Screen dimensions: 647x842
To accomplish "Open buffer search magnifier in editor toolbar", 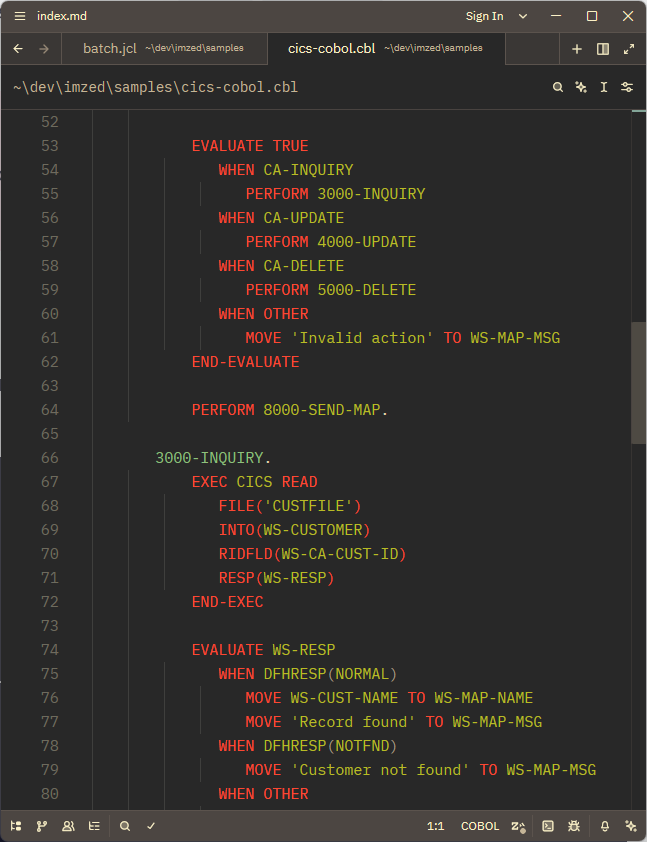I will point(558,87).
